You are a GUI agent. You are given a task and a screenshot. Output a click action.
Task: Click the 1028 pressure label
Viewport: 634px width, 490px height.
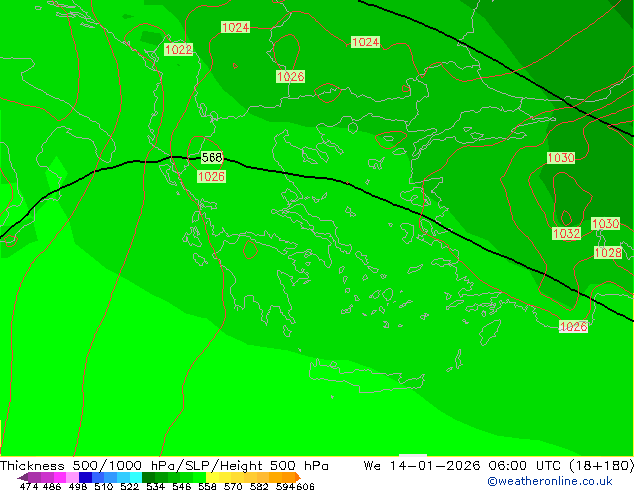pyautogui.click(x=608, y=252)
